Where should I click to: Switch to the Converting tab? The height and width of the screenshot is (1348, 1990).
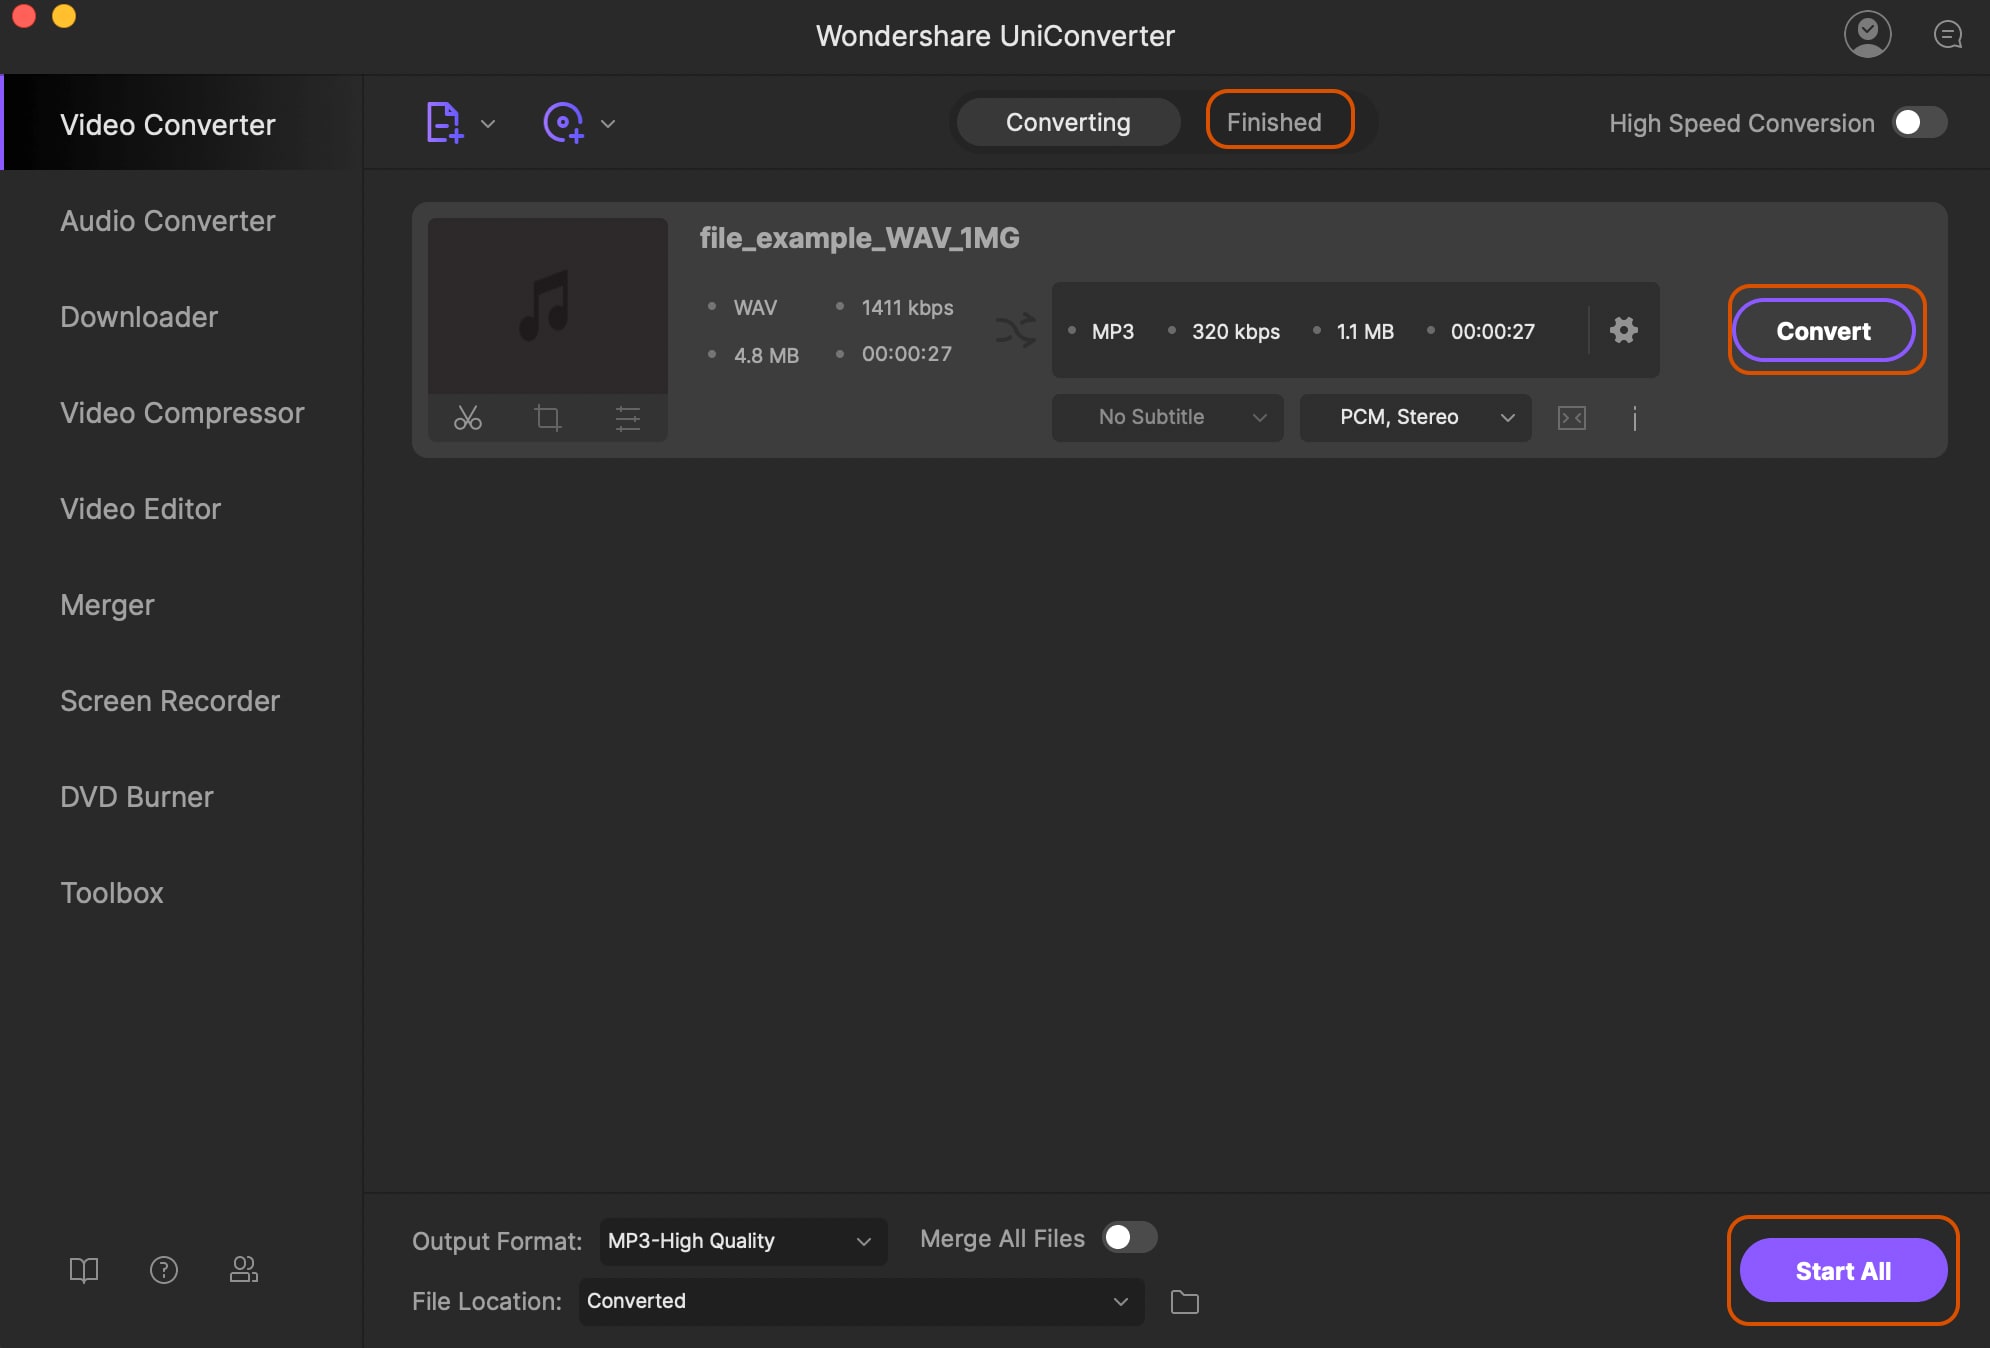point(1068,120)
